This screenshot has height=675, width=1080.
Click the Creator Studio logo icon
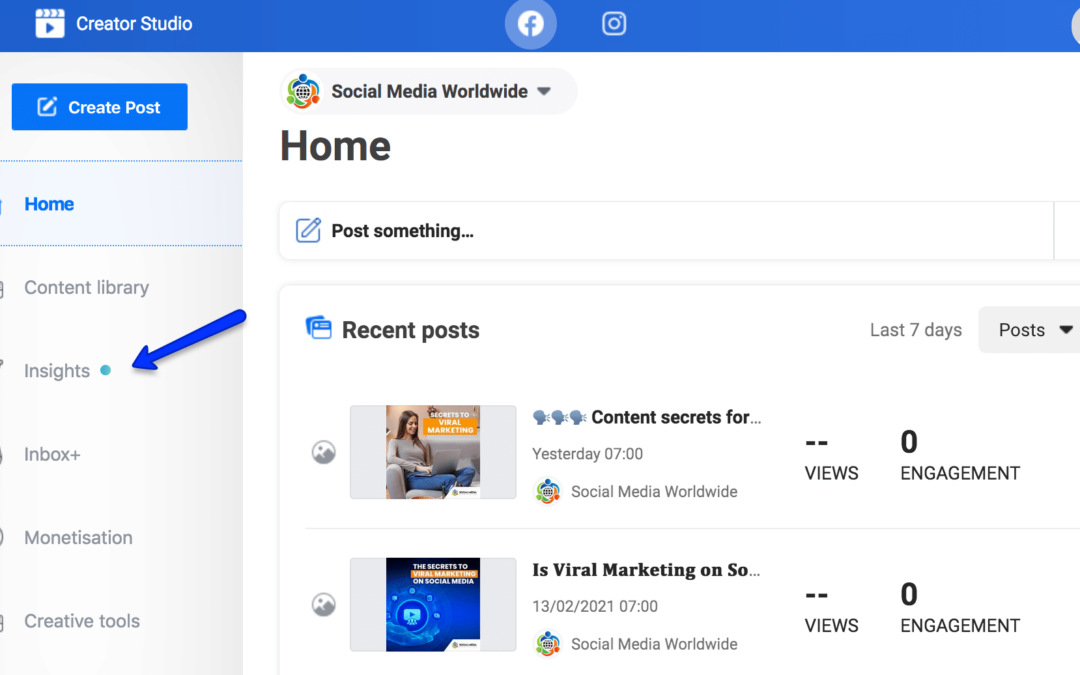tap(50, 23)
